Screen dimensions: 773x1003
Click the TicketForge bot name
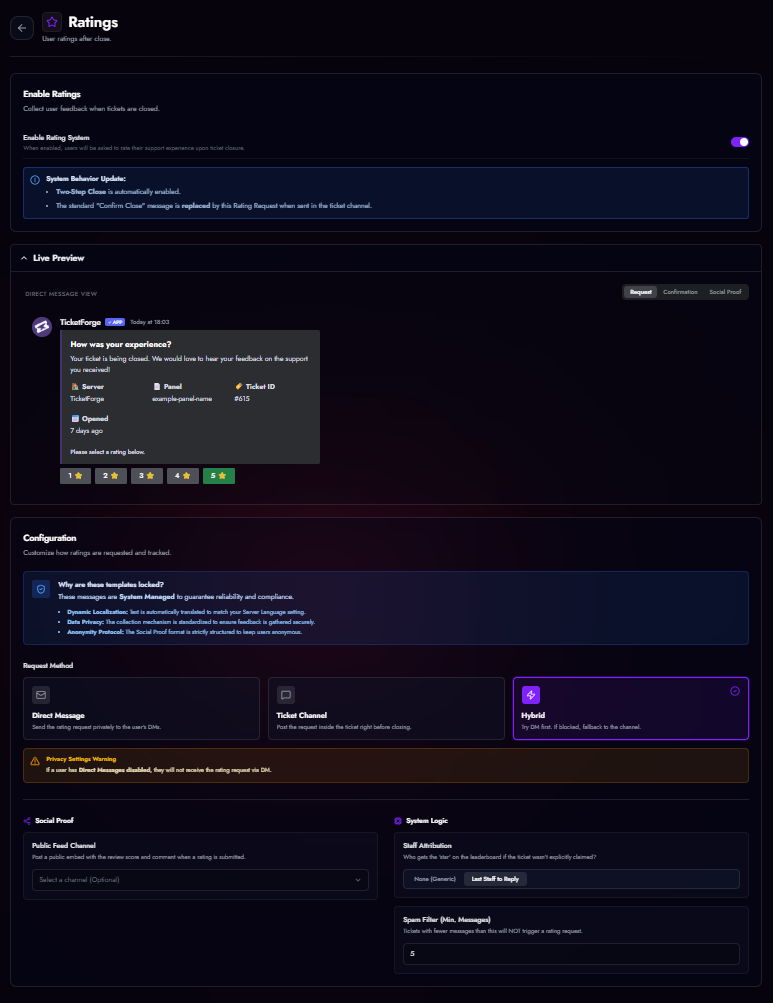pos(81,322)
